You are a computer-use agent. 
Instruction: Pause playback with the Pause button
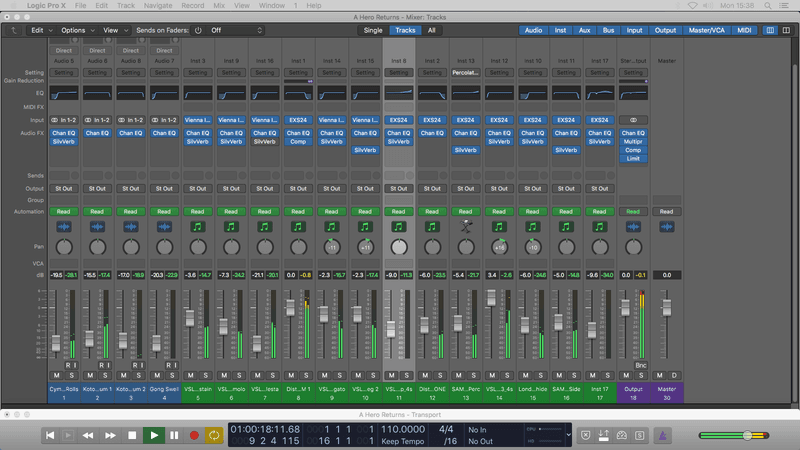(174, 435)
